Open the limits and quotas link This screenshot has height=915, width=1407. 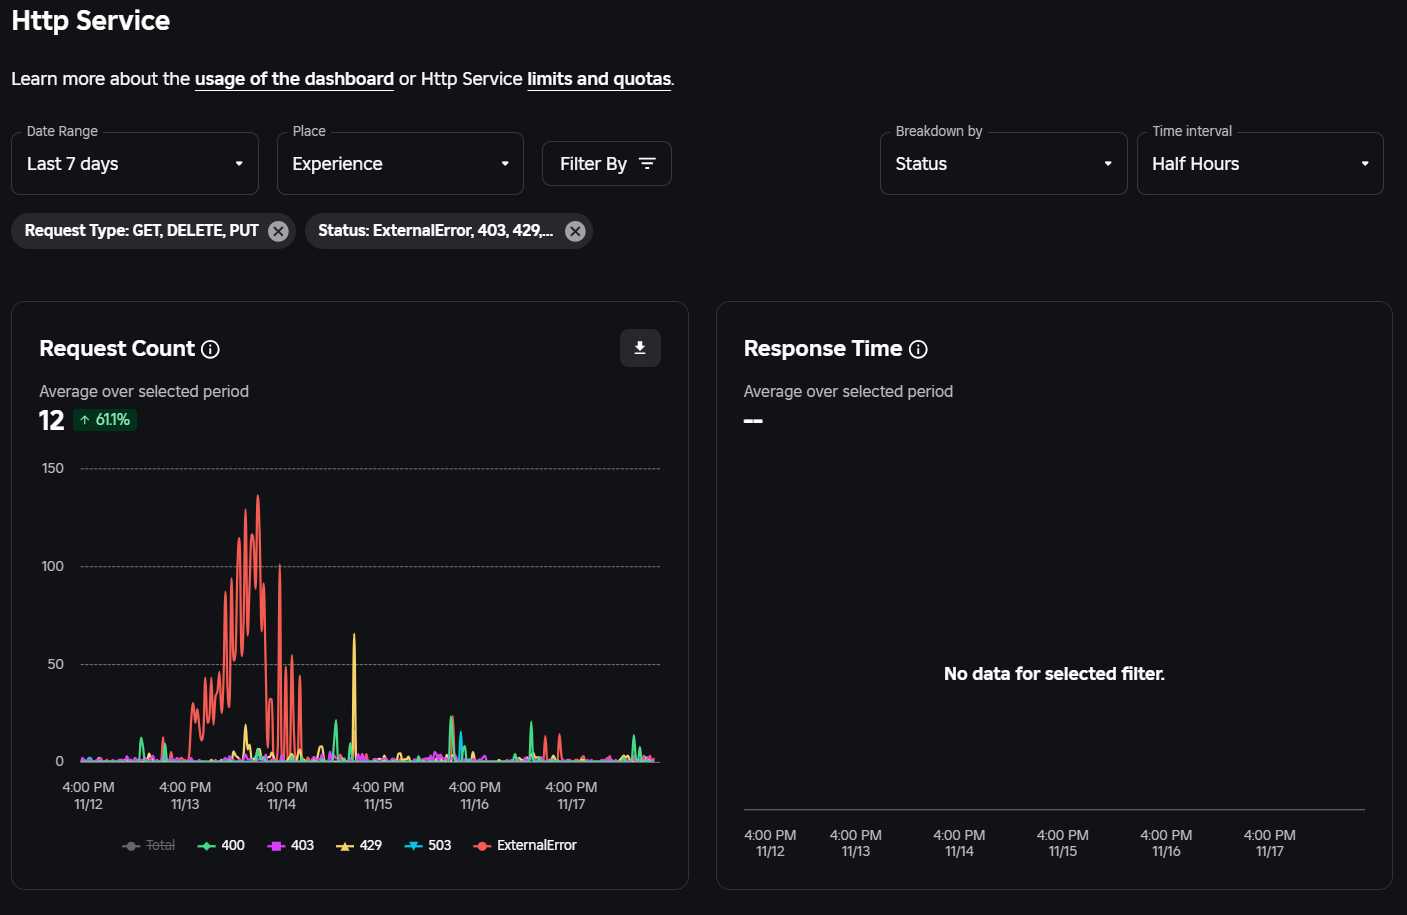[x=598, y=79]
